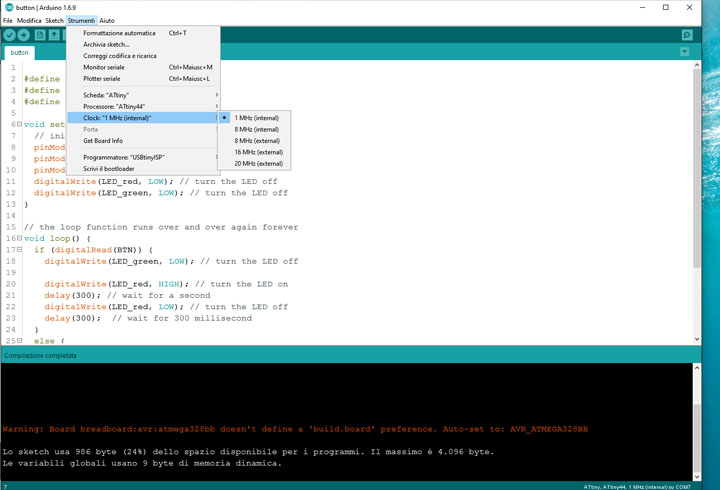Screen dimensions: 720x490
Task: Click console scrollbar down arrow
Action: (x=697, y=476)
